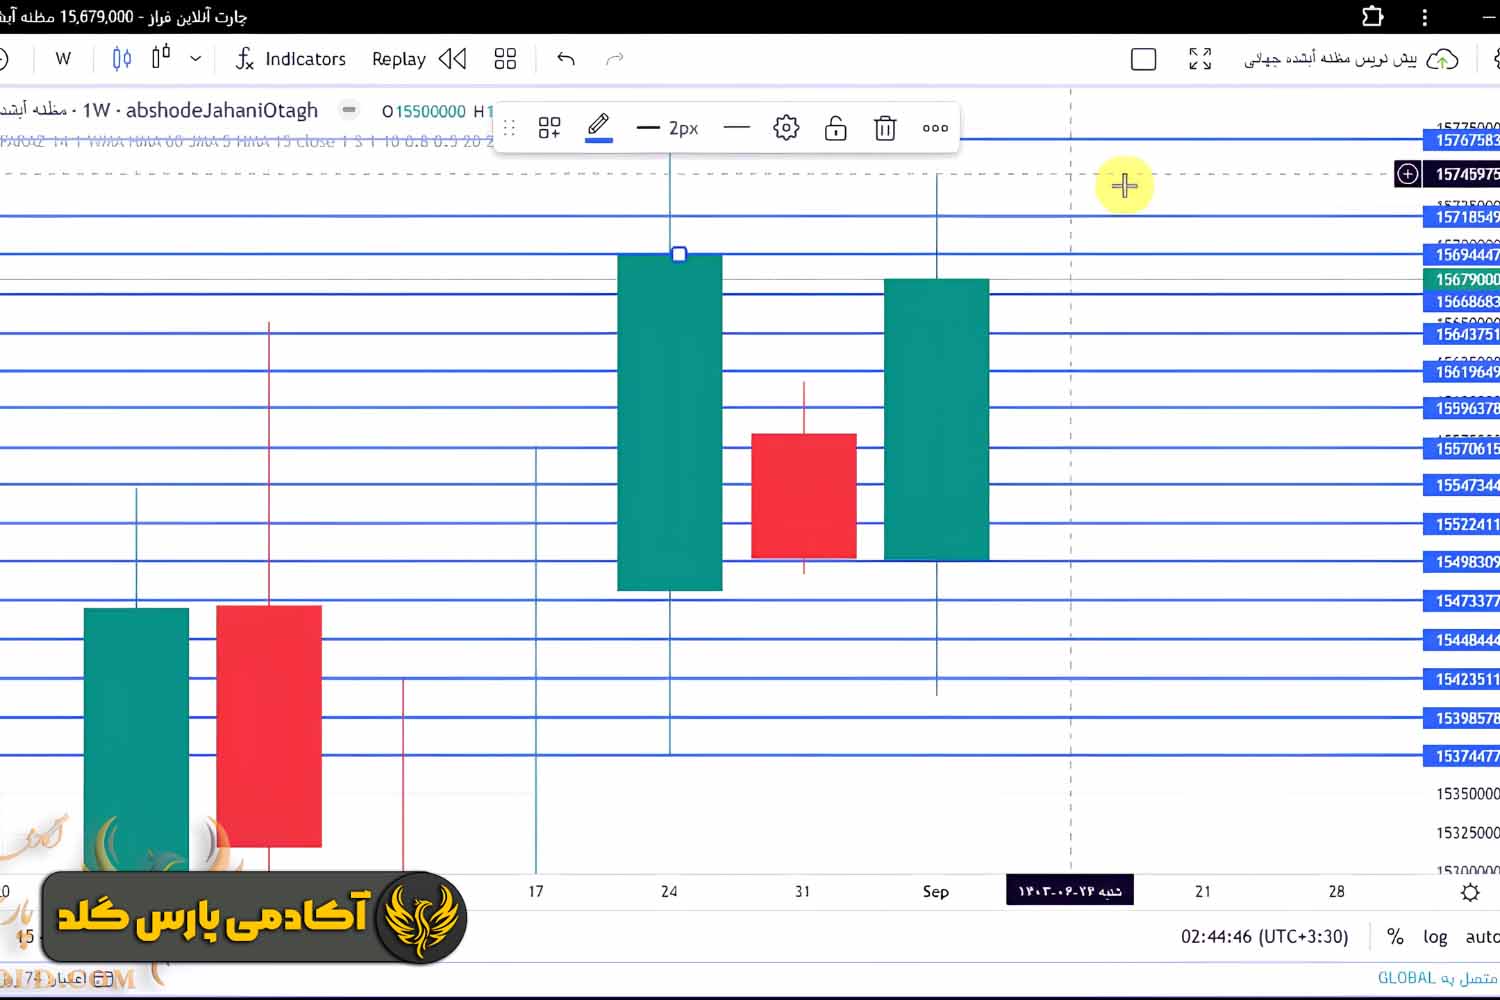The width and height of the screenshot is (1500, 1000).
Task: Grab the floating toolbar dotted drag handle
Action: pos(509,128)
